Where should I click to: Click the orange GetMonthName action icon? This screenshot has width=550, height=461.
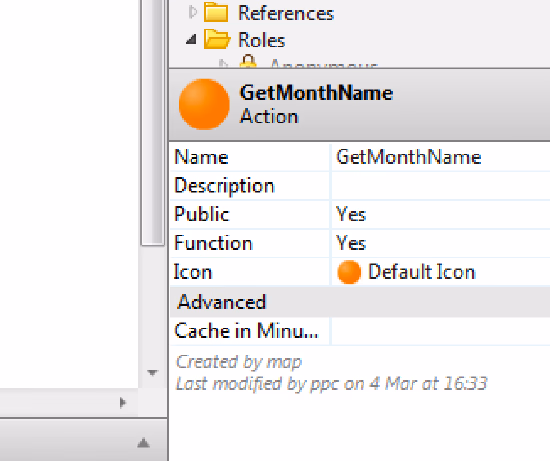204,104
